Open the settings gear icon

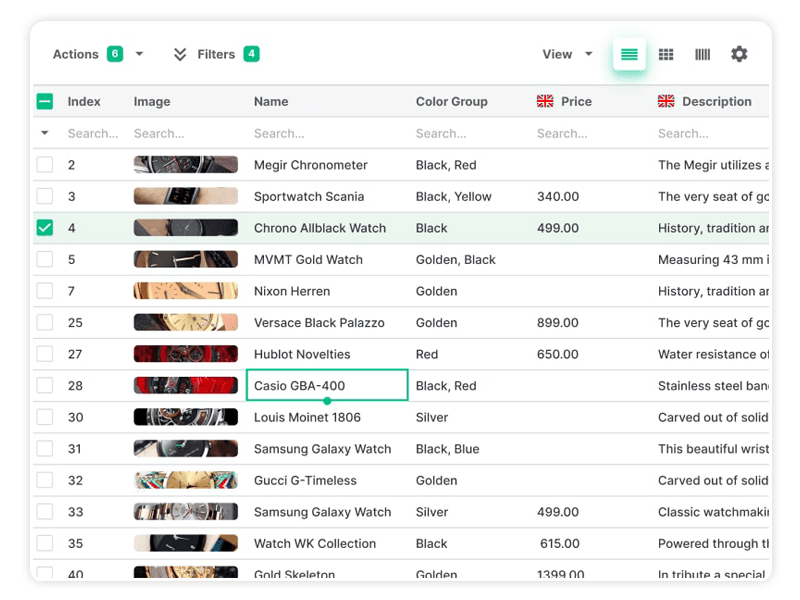[739, 54]
